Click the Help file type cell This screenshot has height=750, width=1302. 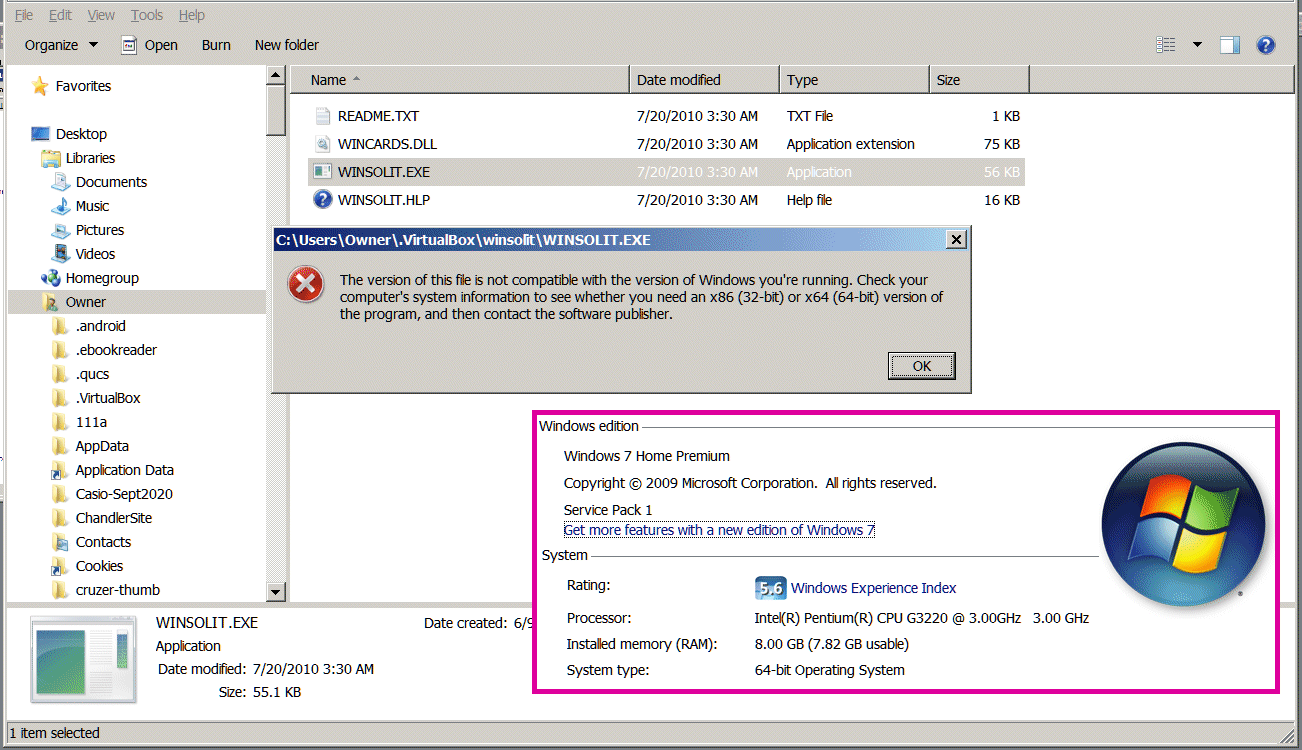[809, 200]
